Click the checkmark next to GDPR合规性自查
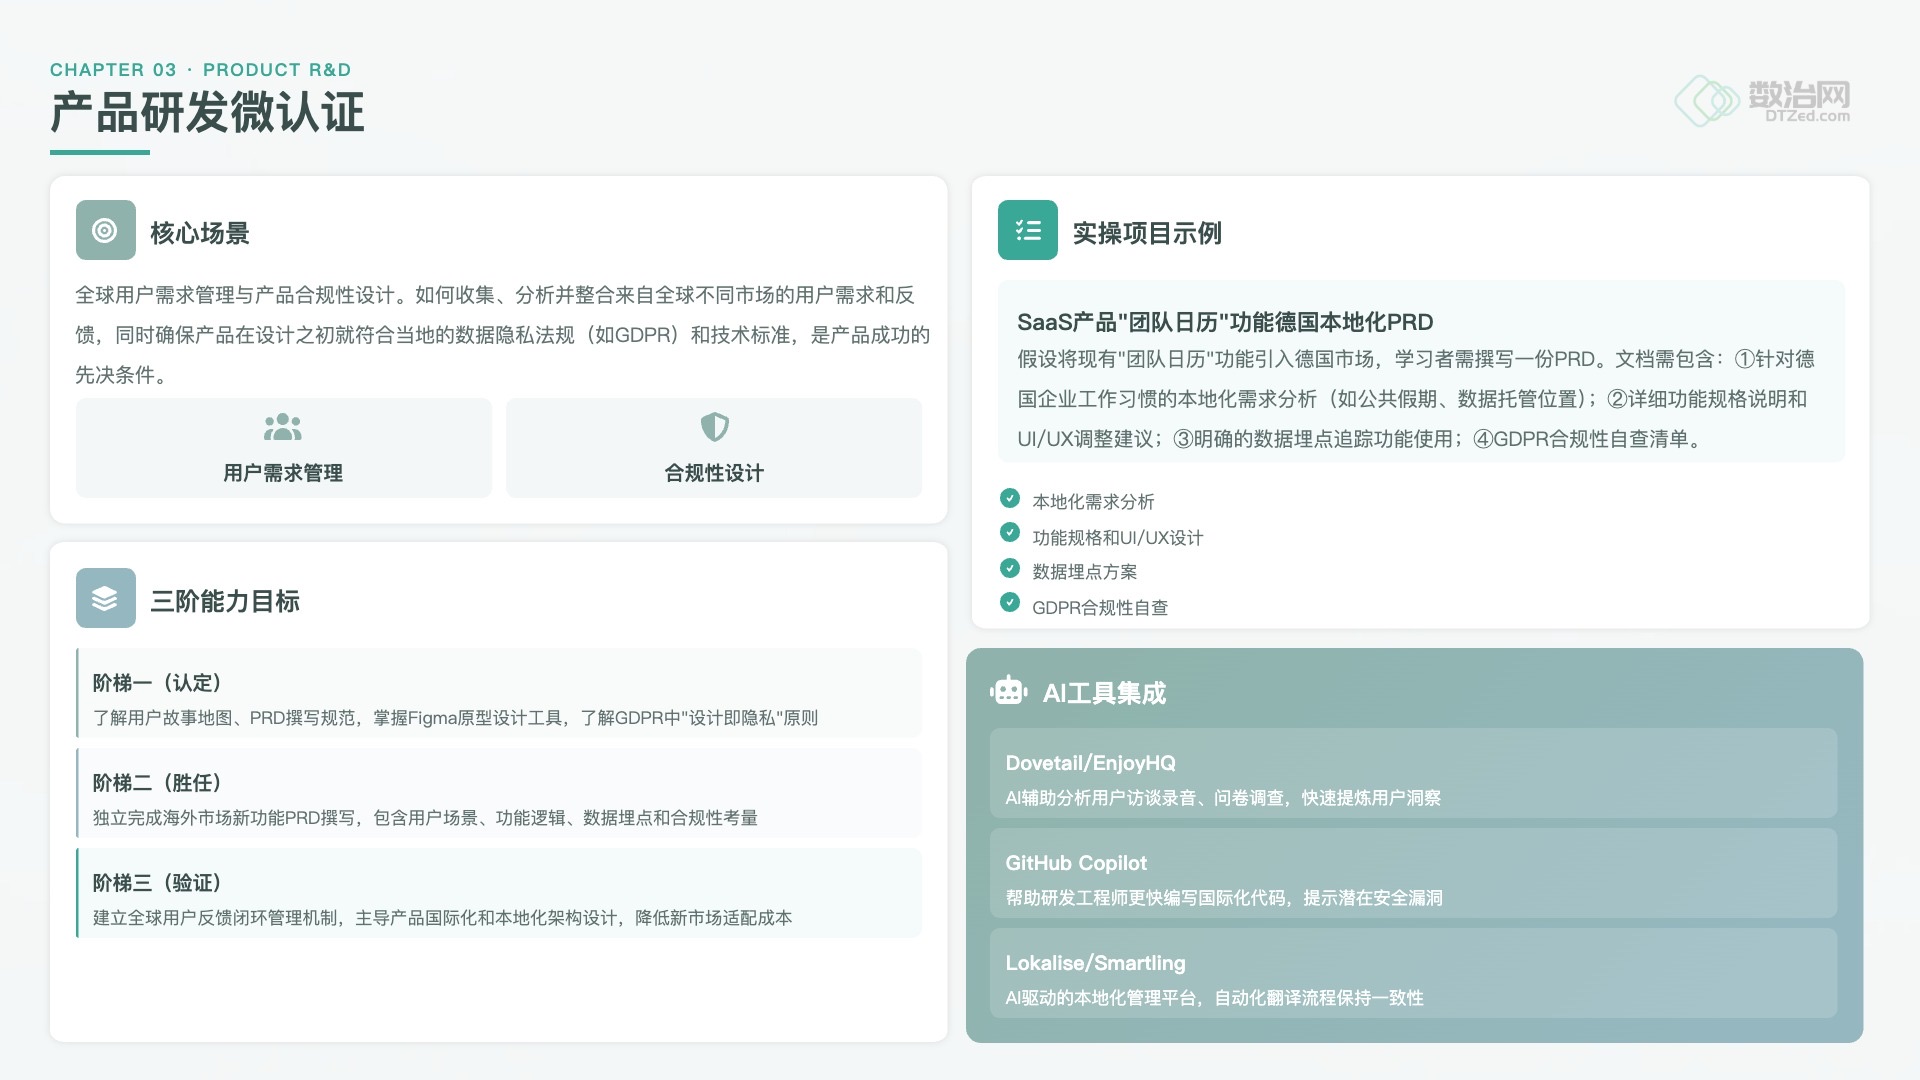The height and width of the screenshot is (1080, 1920). tap(1010, 603)
